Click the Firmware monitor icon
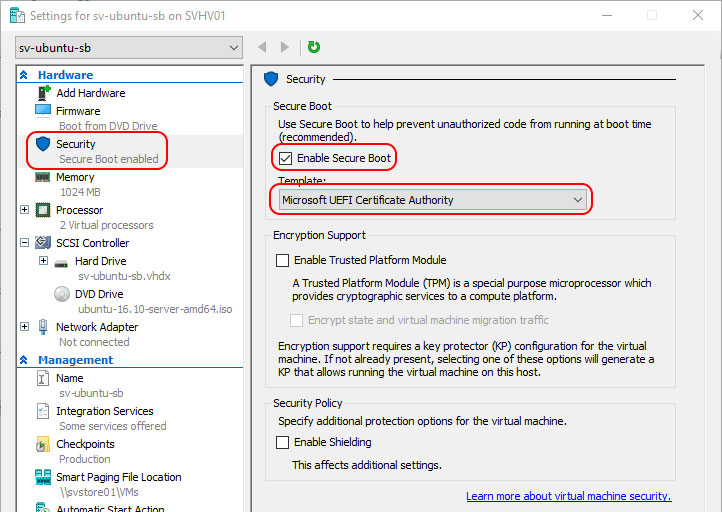 (x=43, y=111)
